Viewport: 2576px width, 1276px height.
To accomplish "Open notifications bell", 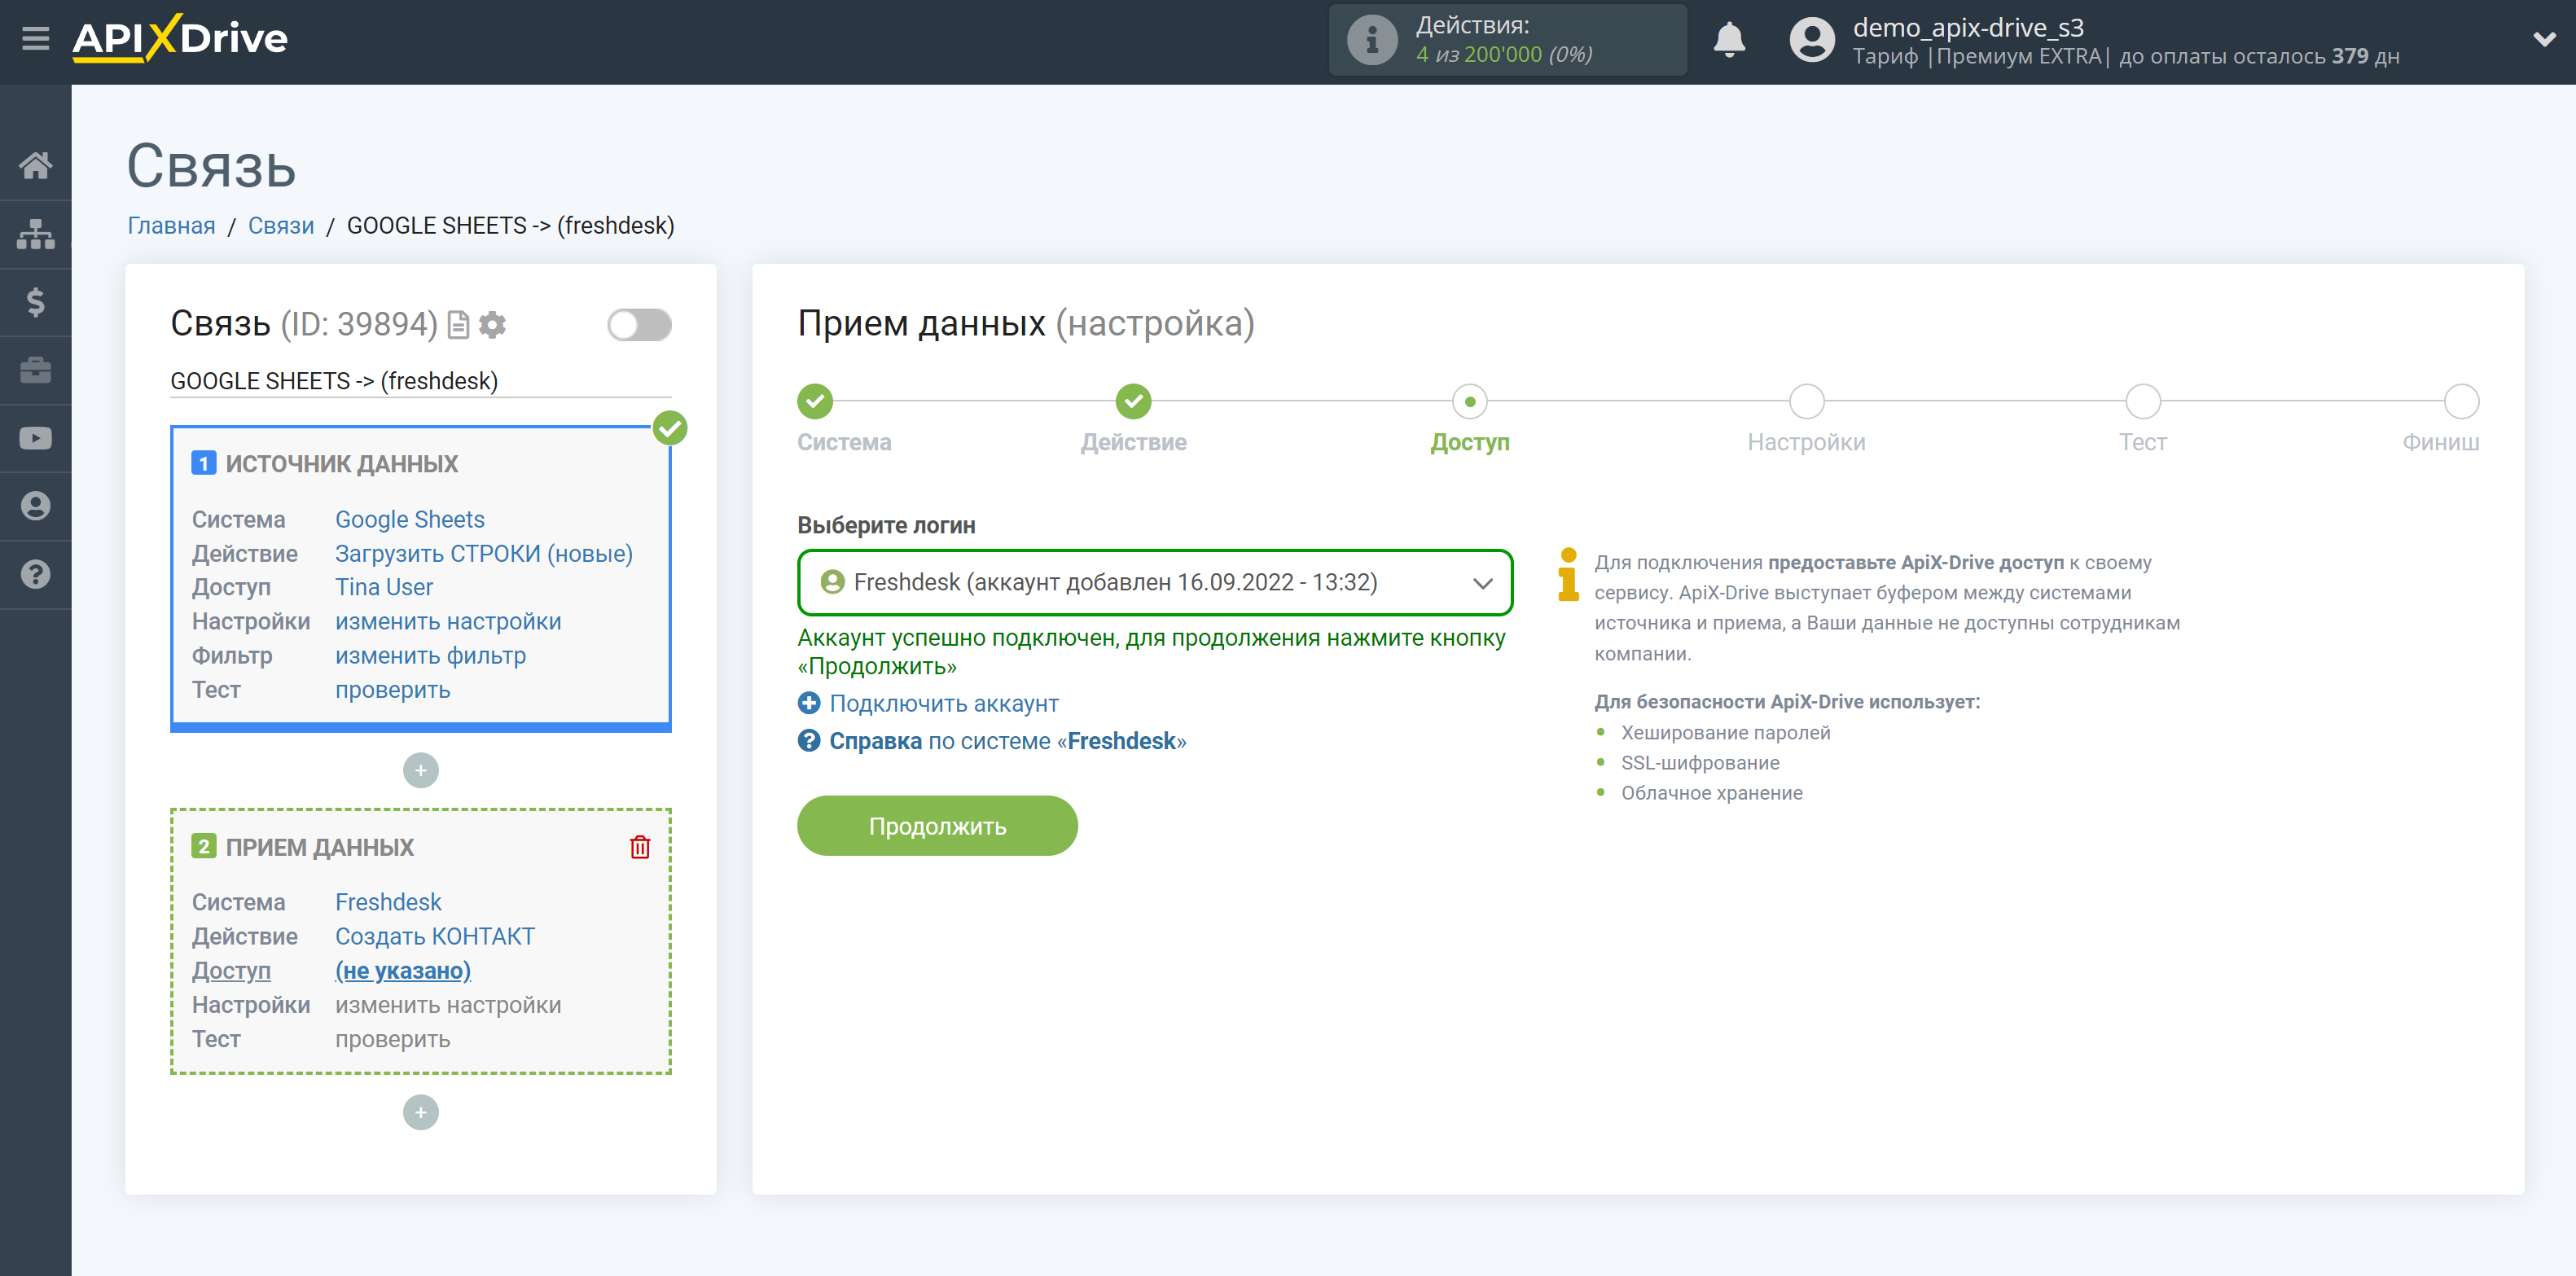I will click(x=1729, y=40).
